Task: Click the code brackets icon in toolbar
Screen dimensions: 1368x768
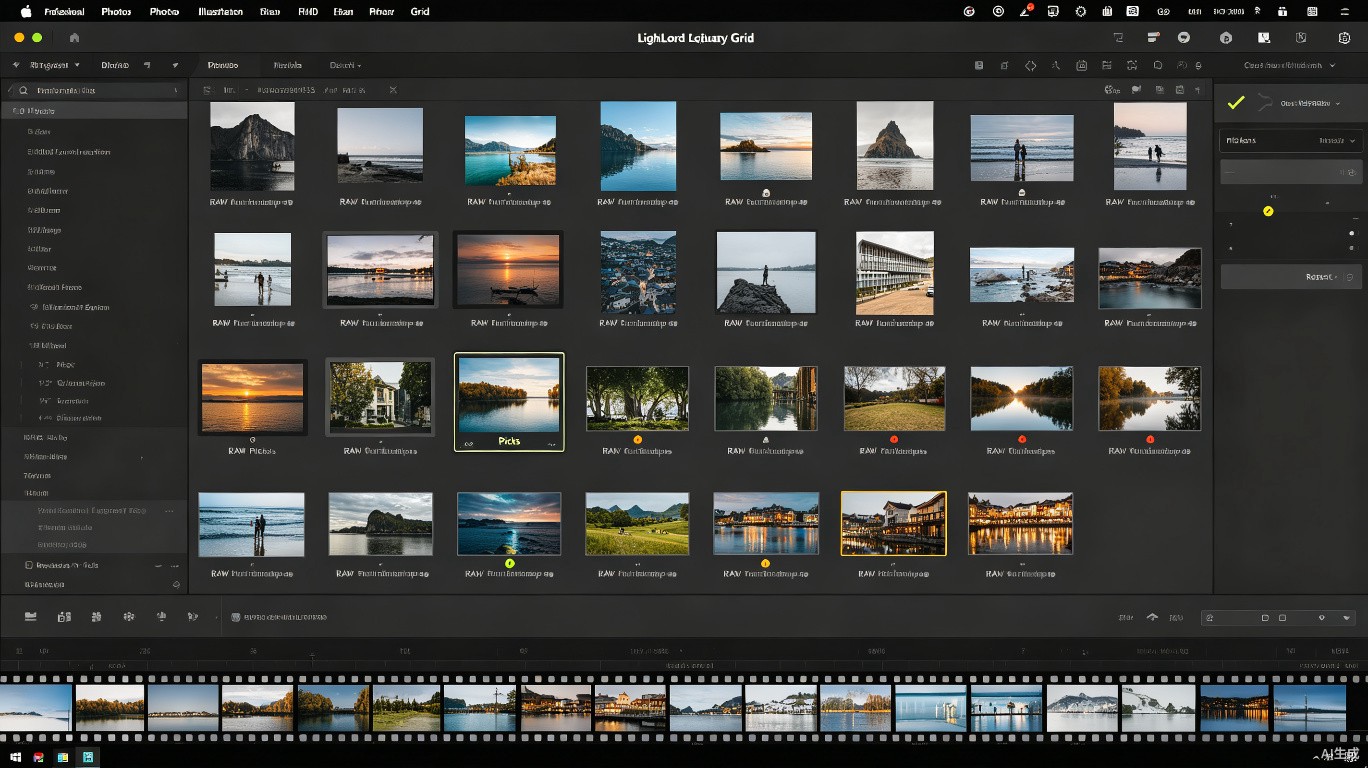Action: 1030,66
